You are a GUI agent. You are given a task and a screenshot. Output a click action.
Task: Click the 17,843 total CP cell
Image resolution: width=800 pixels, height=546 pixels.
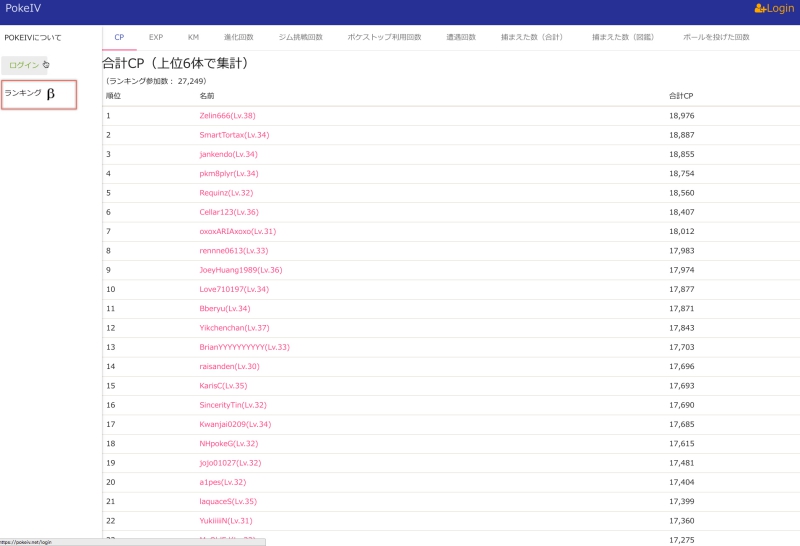(682, 328)
